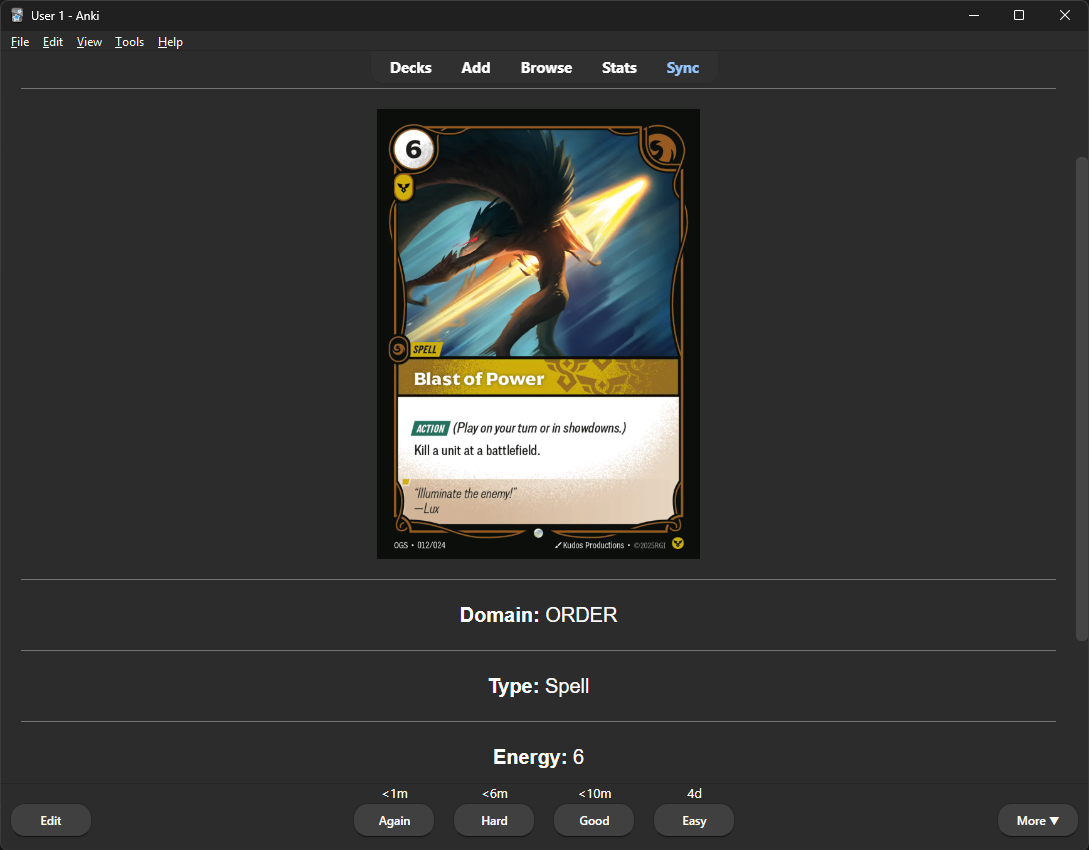Viewport: 1089px width, 850px height.
Task: Click the Blast of Power card image
Action: click(x=538, y=333)
